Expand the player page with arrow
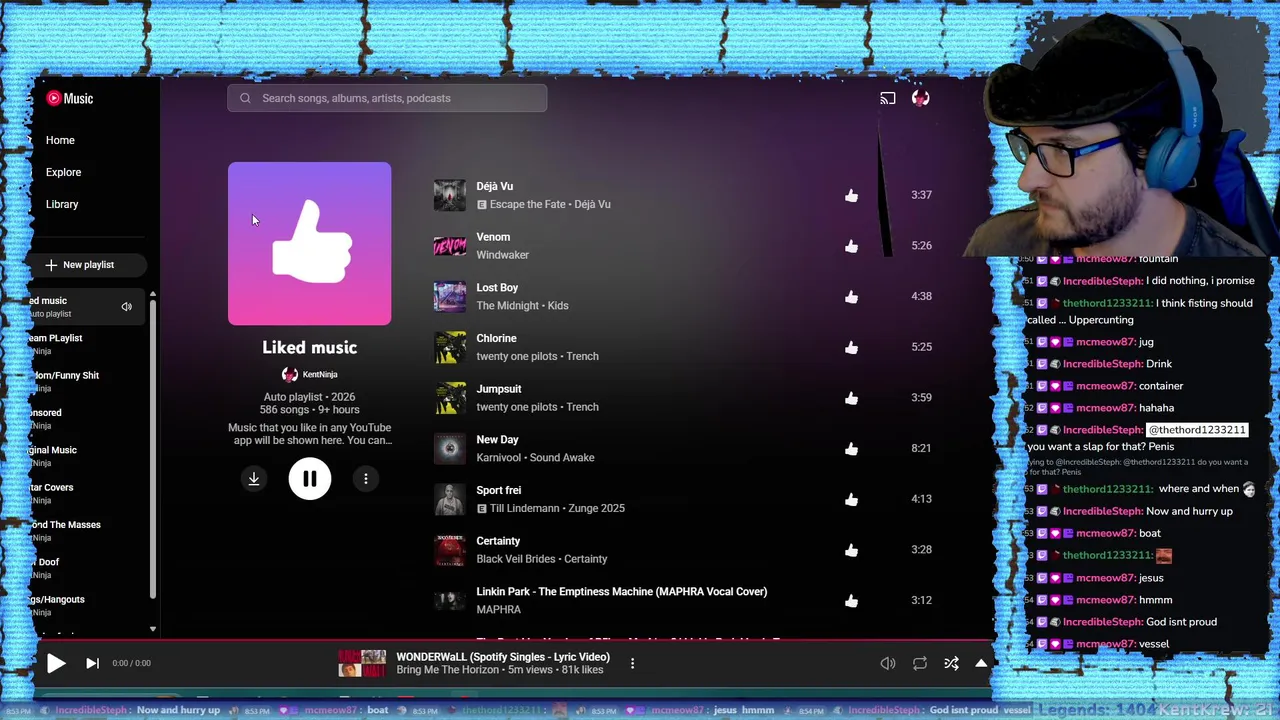This screenshot has height=720, width=1280. point(981,663)
